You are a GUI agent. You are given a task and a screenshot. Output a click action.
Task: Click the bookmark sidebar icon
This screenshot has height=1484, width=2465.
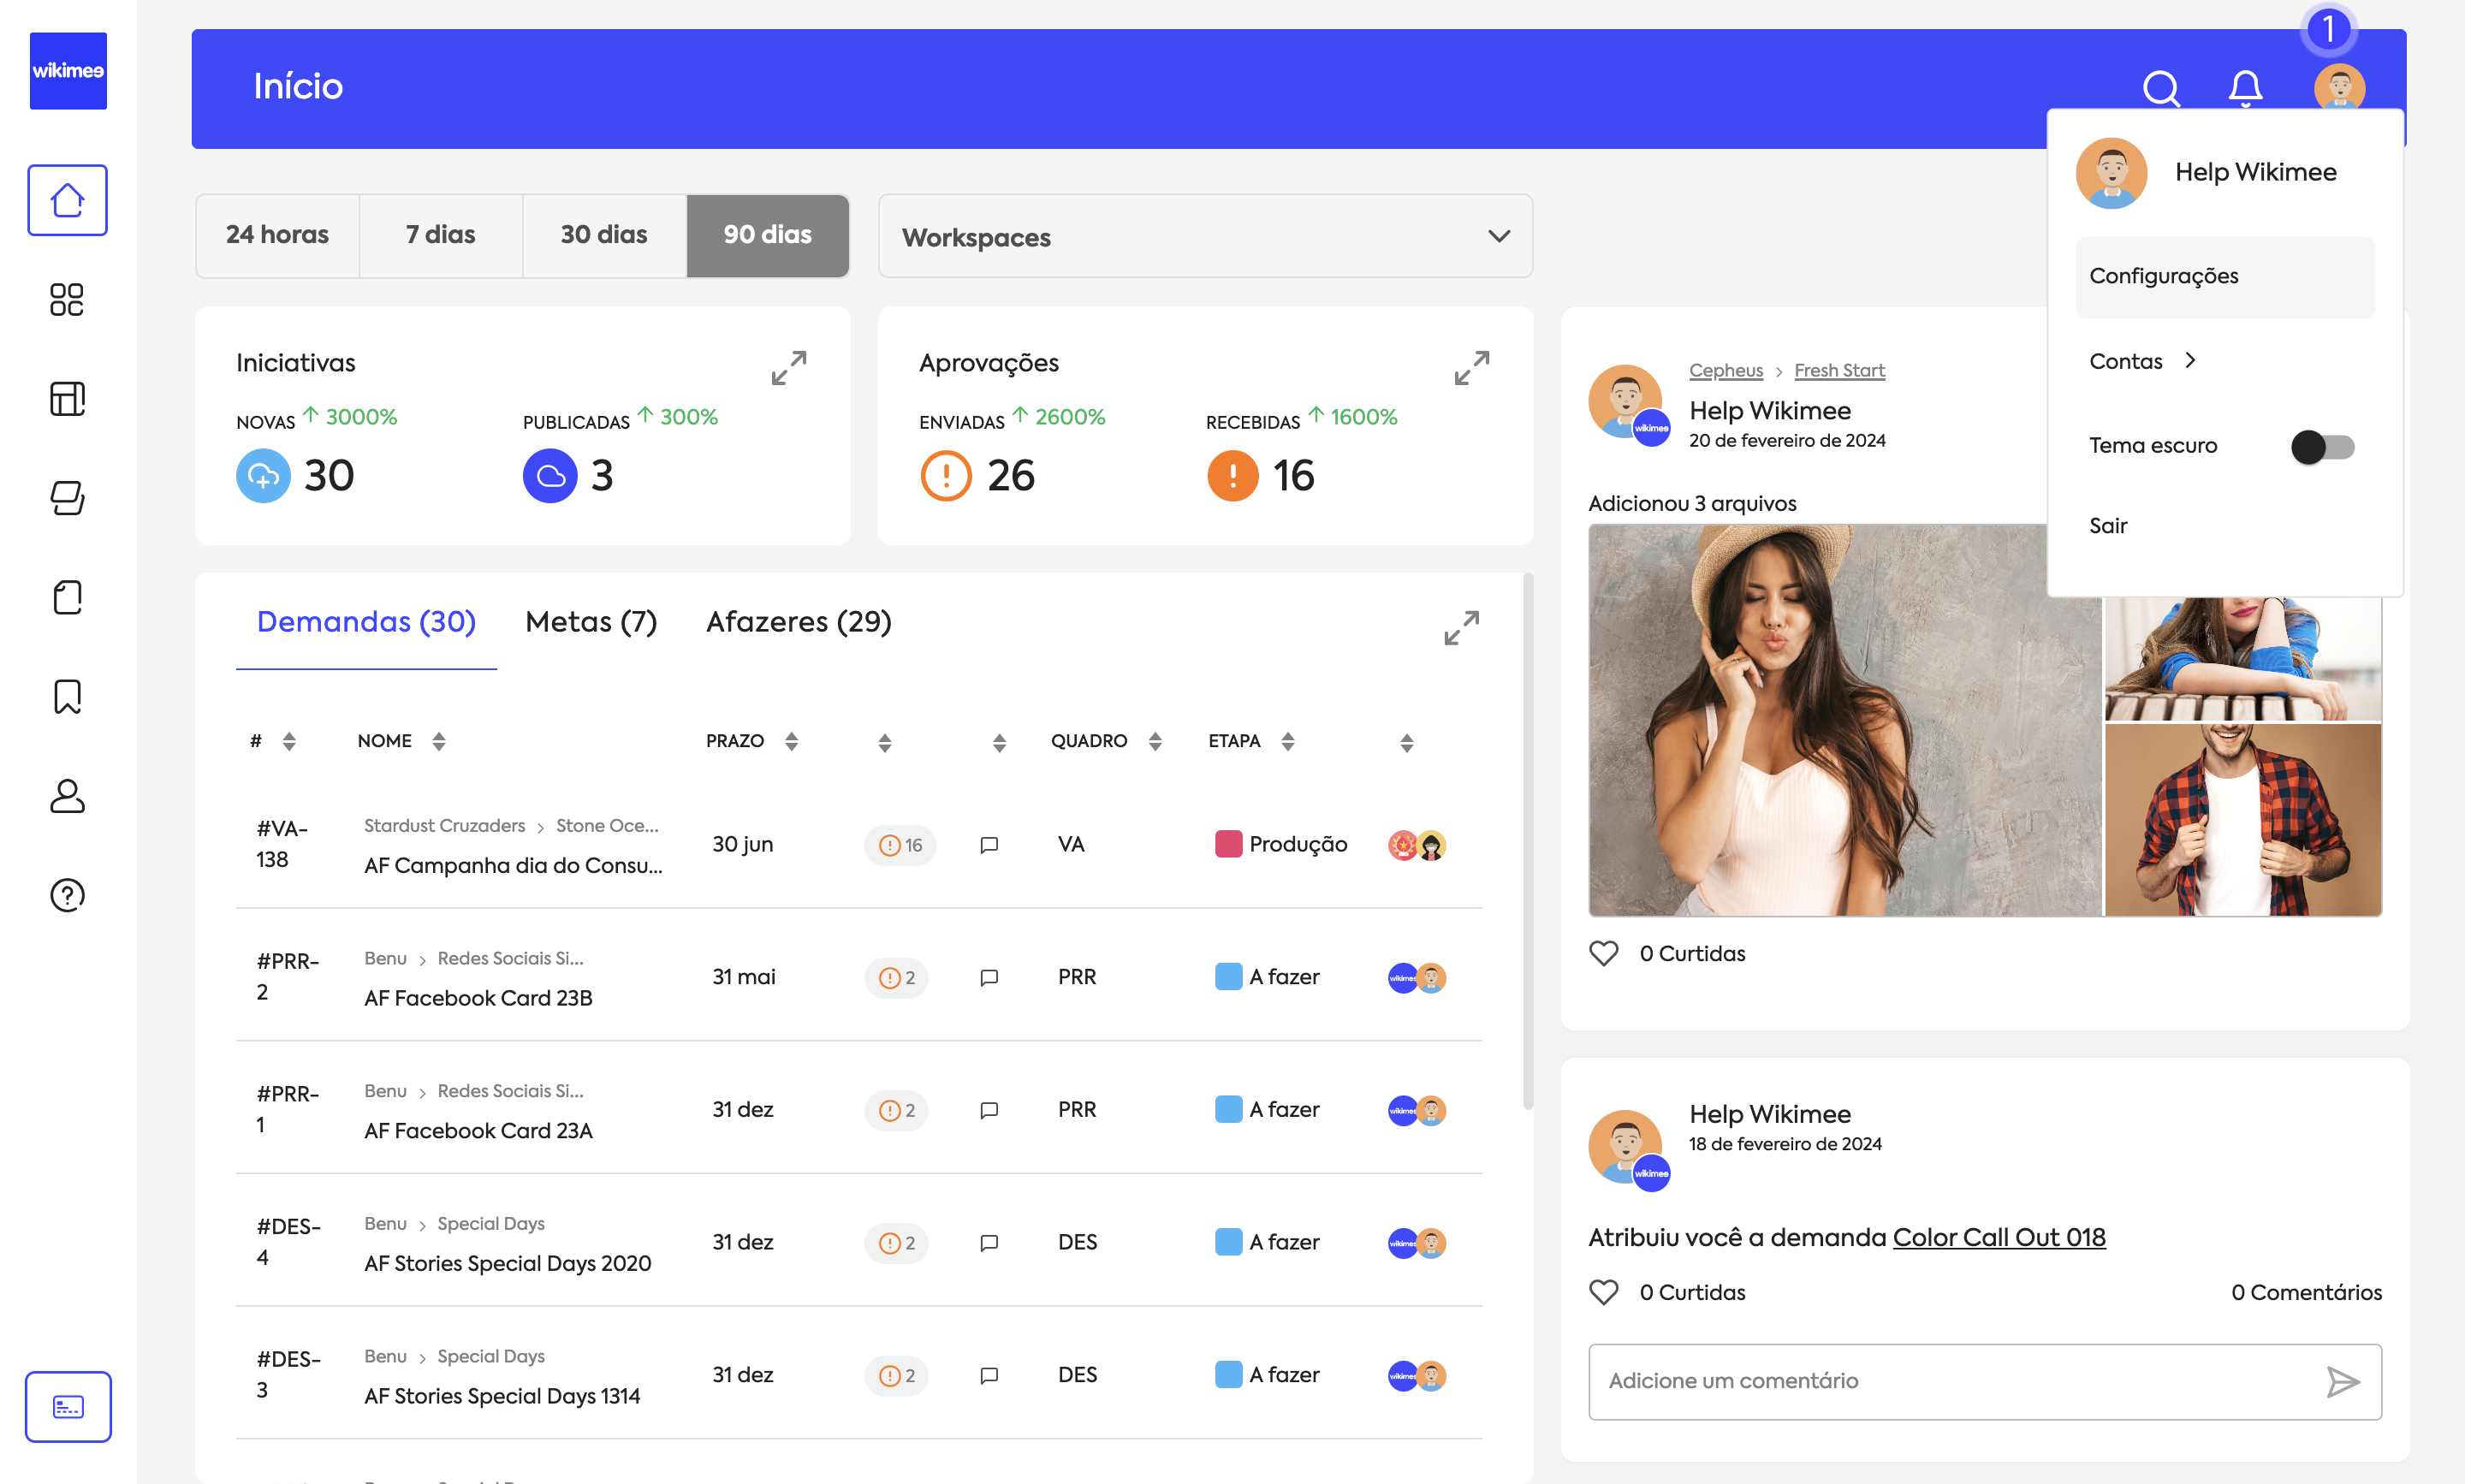tap(67, 697)
